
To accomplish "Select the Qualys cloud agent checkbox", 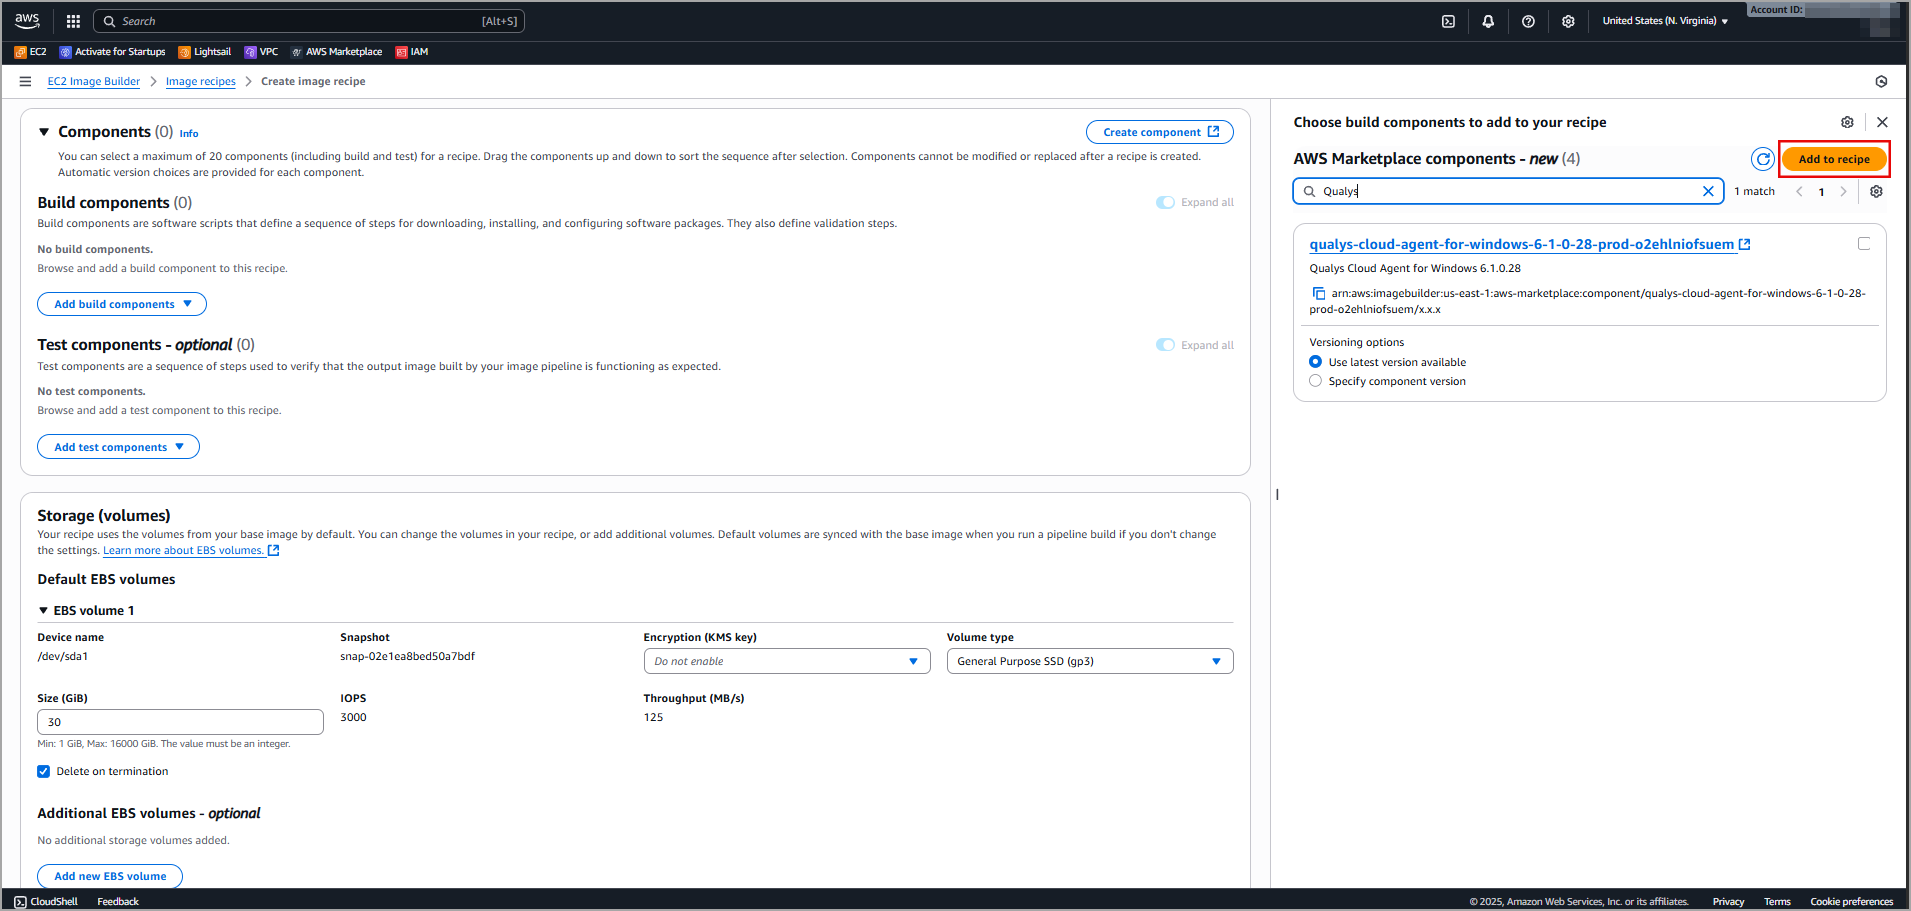I will coord(1864,244).
